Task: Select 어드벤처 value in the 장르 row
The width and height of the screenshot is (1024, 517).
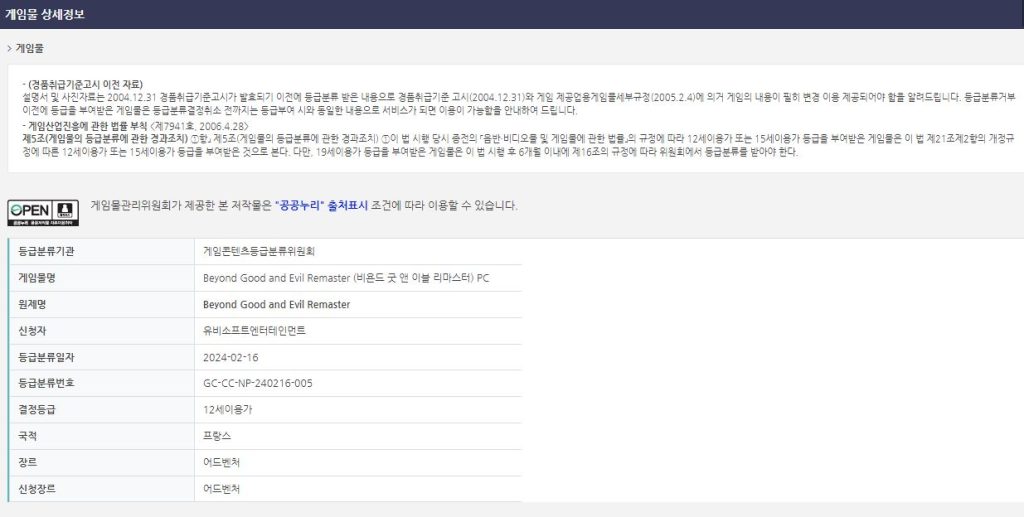Action: tap(221, 462)
